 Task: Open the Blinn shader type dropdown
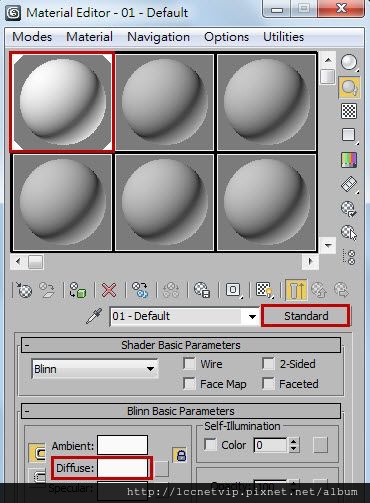pos(95,369)
